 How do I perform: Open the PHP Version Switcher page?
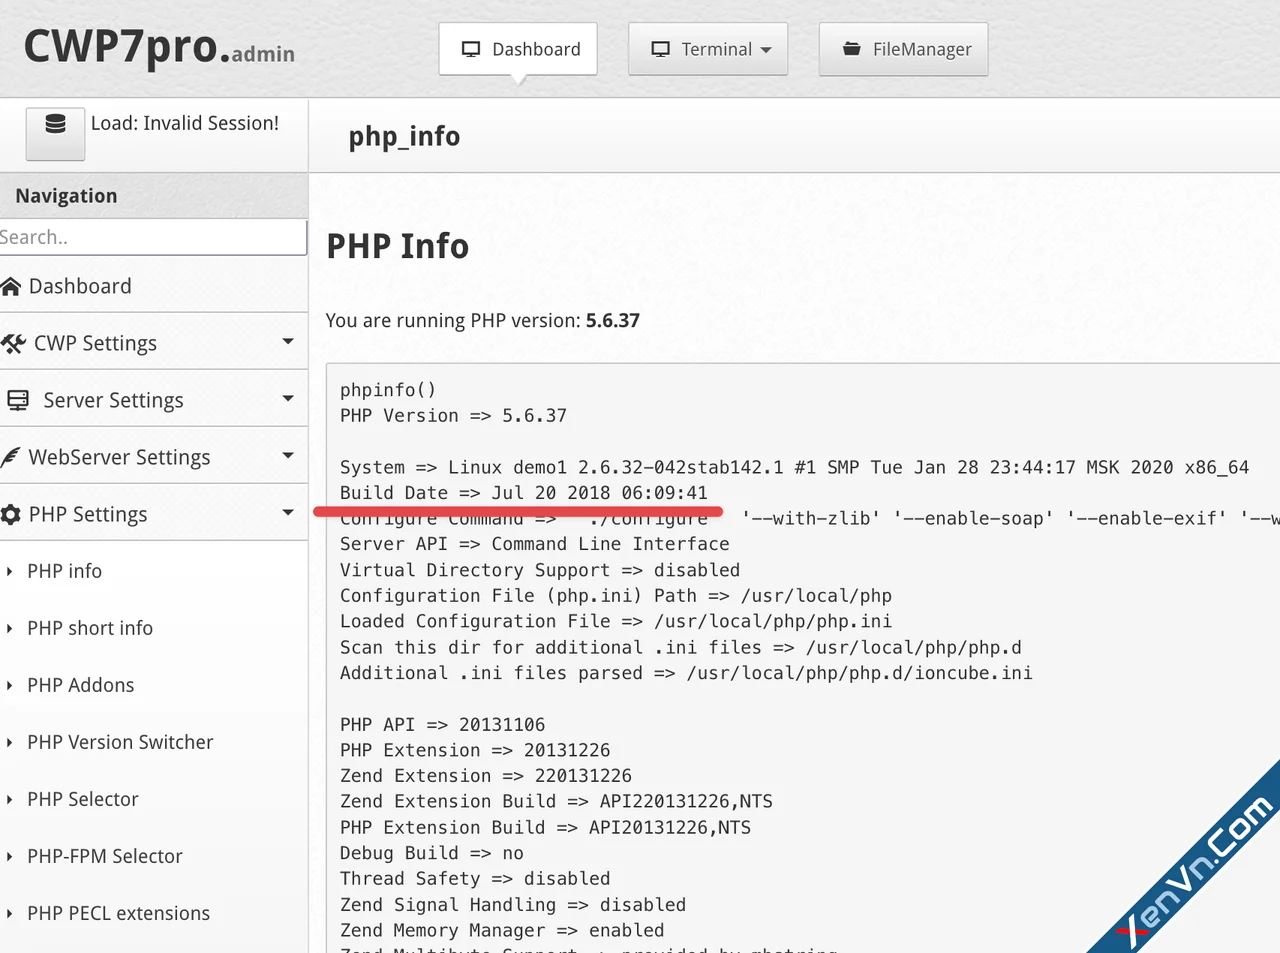120,742
